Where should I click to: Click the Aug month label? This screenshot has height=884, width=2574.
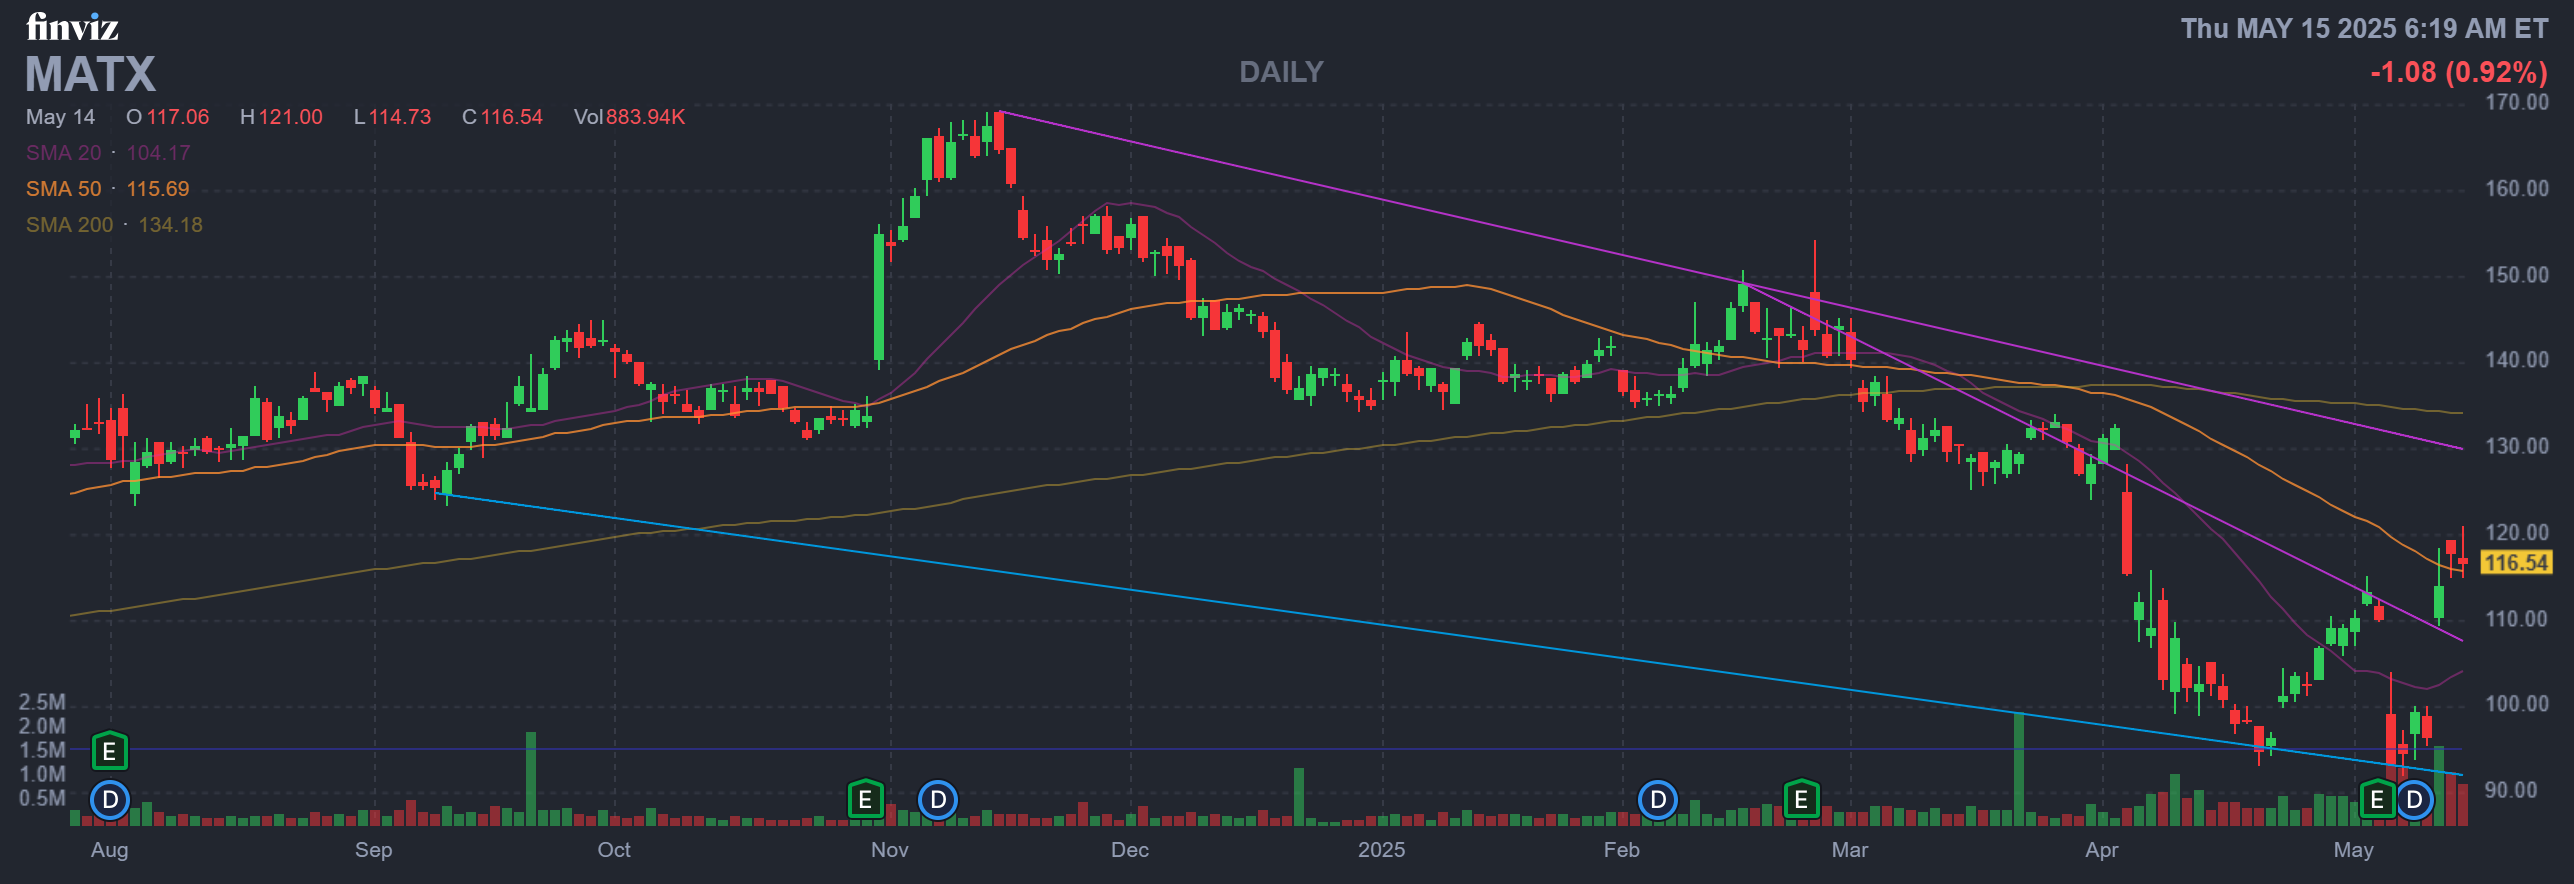[109, 850]
